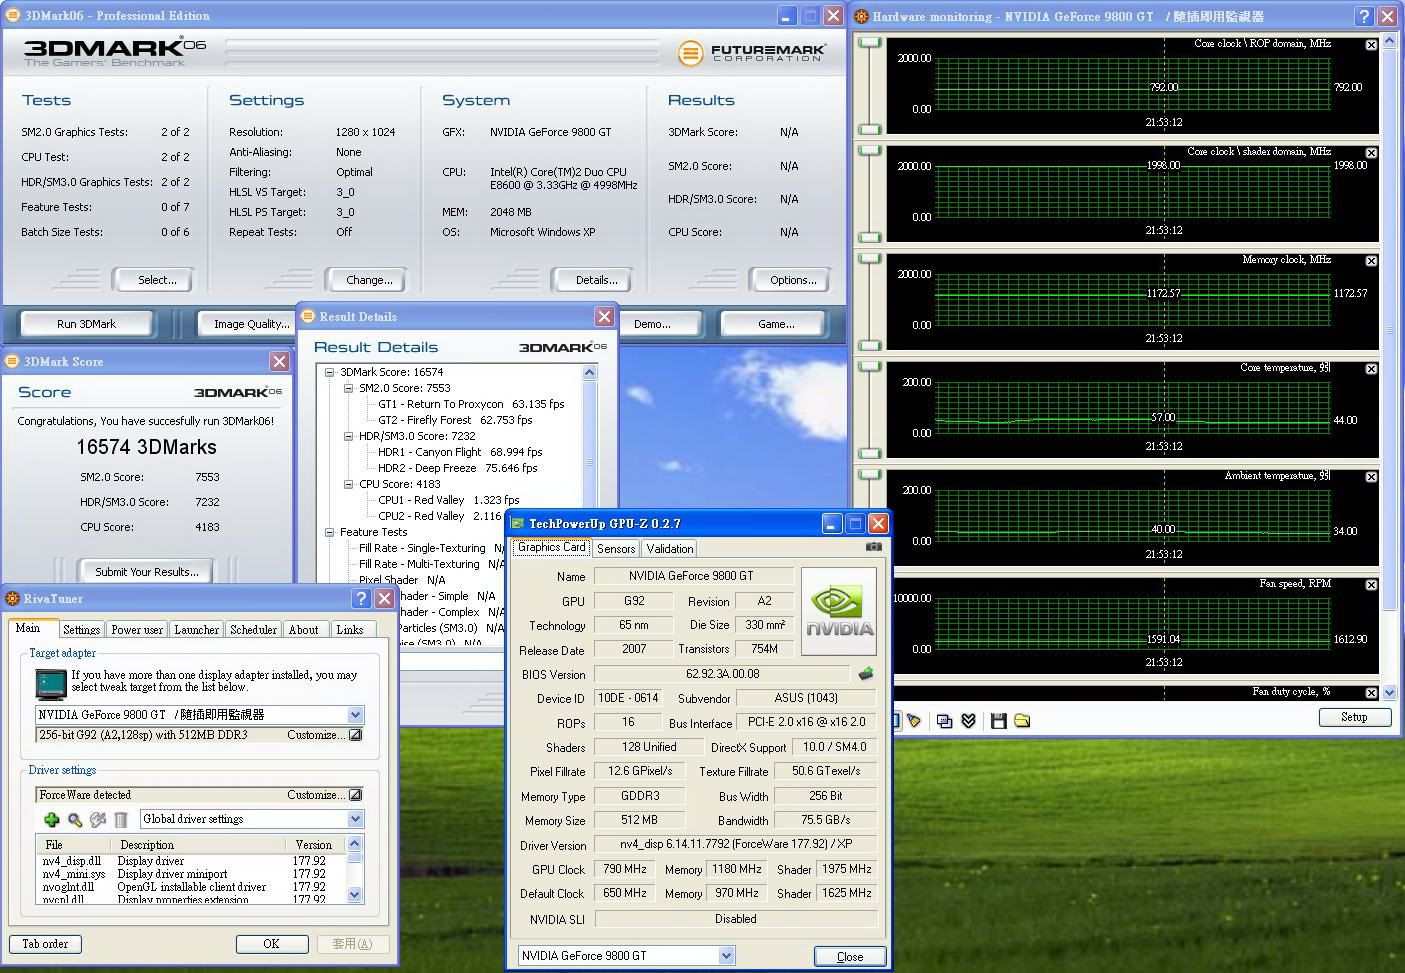Image resolution: width=1405 pixels, height=973 pixels.
Task: Open the GPU selection dropdown at GPU-Z bottom
Action: [x=727, y=956]
